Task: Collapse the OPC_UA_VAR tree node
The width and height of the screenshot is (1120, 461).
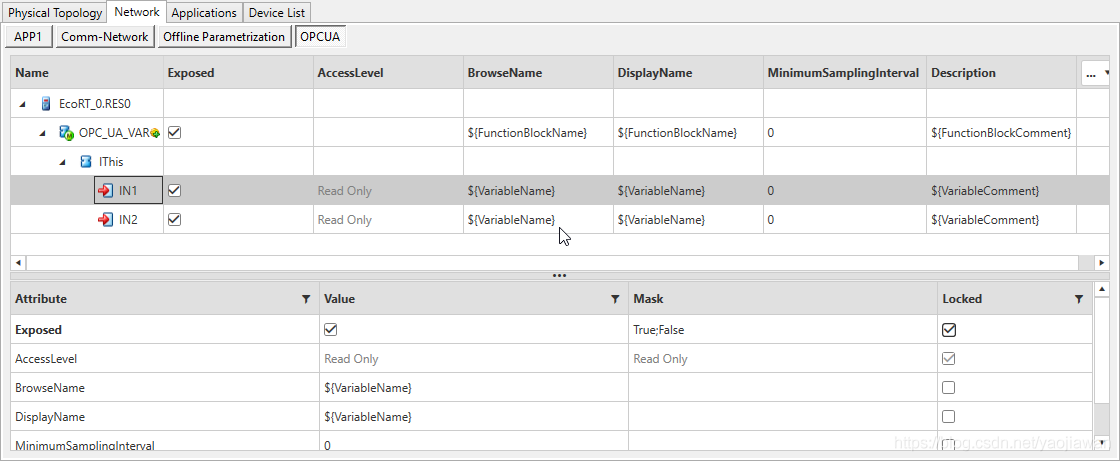Action: (x=43, y=132)
